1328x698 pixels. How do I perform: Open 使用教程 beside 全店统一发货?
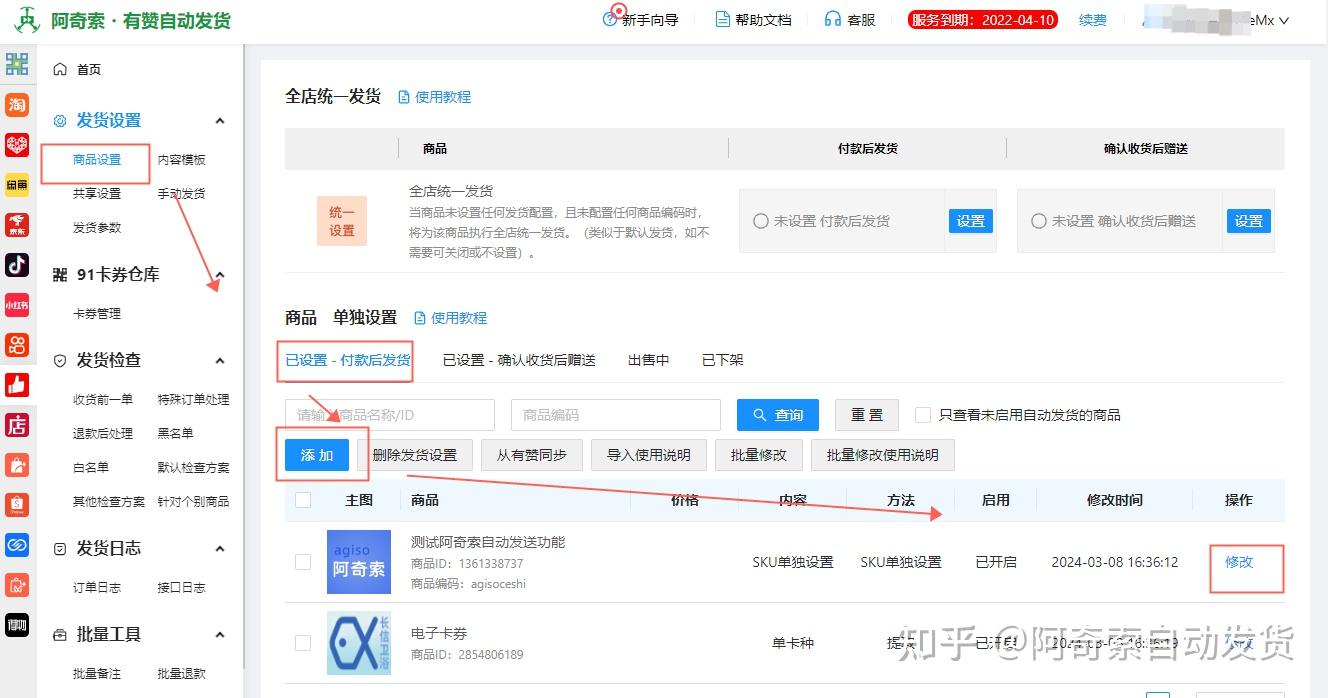coord(434,97)
